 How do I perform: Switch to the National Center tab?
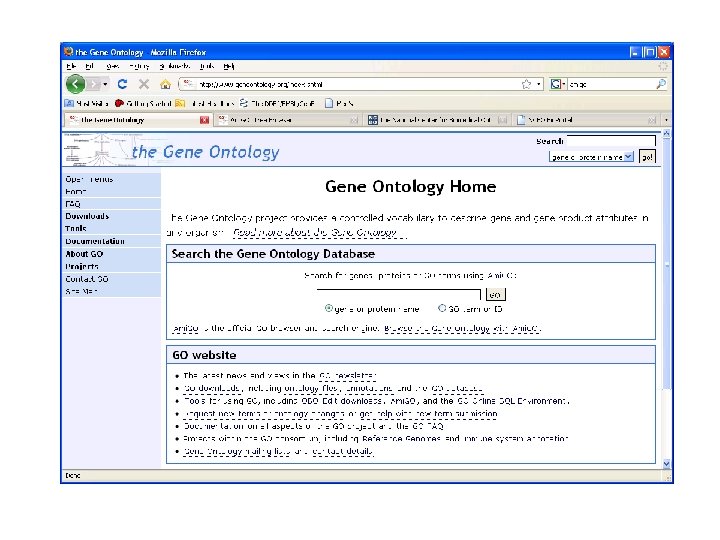435,120
